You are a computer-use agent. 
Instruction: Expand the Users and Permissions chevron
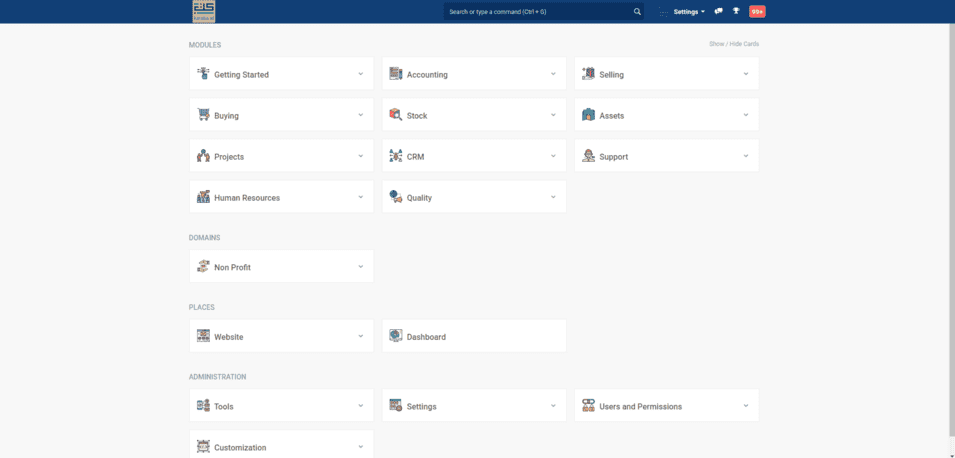pos(745,405)
